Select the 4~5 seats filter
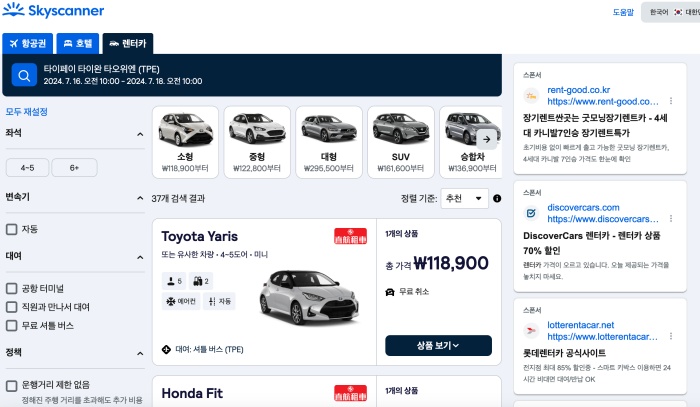 coord(27,168)
